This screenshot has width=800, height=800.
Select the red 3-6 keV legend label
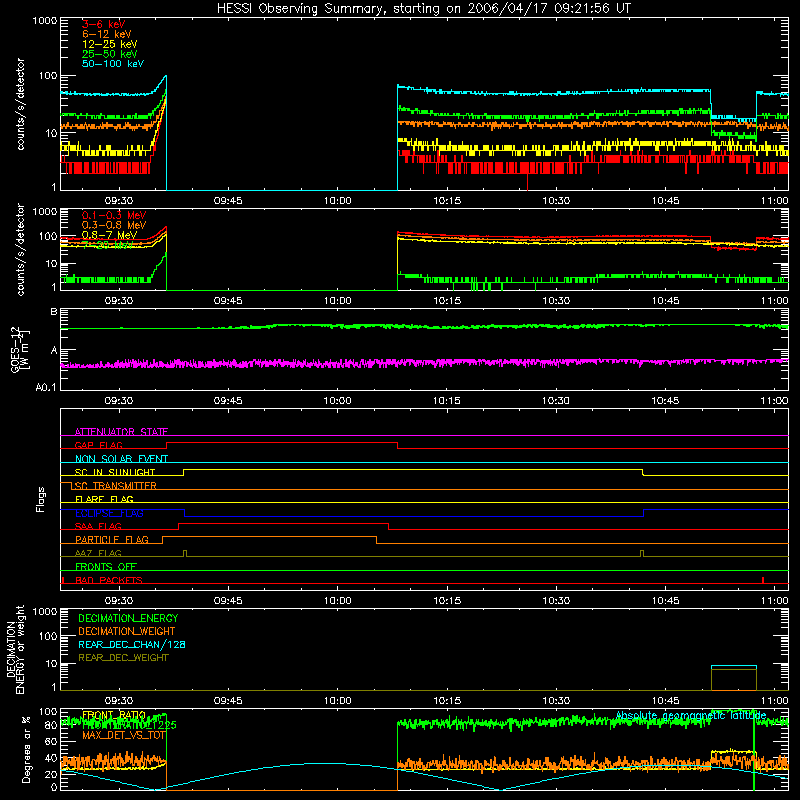(104, 24)
